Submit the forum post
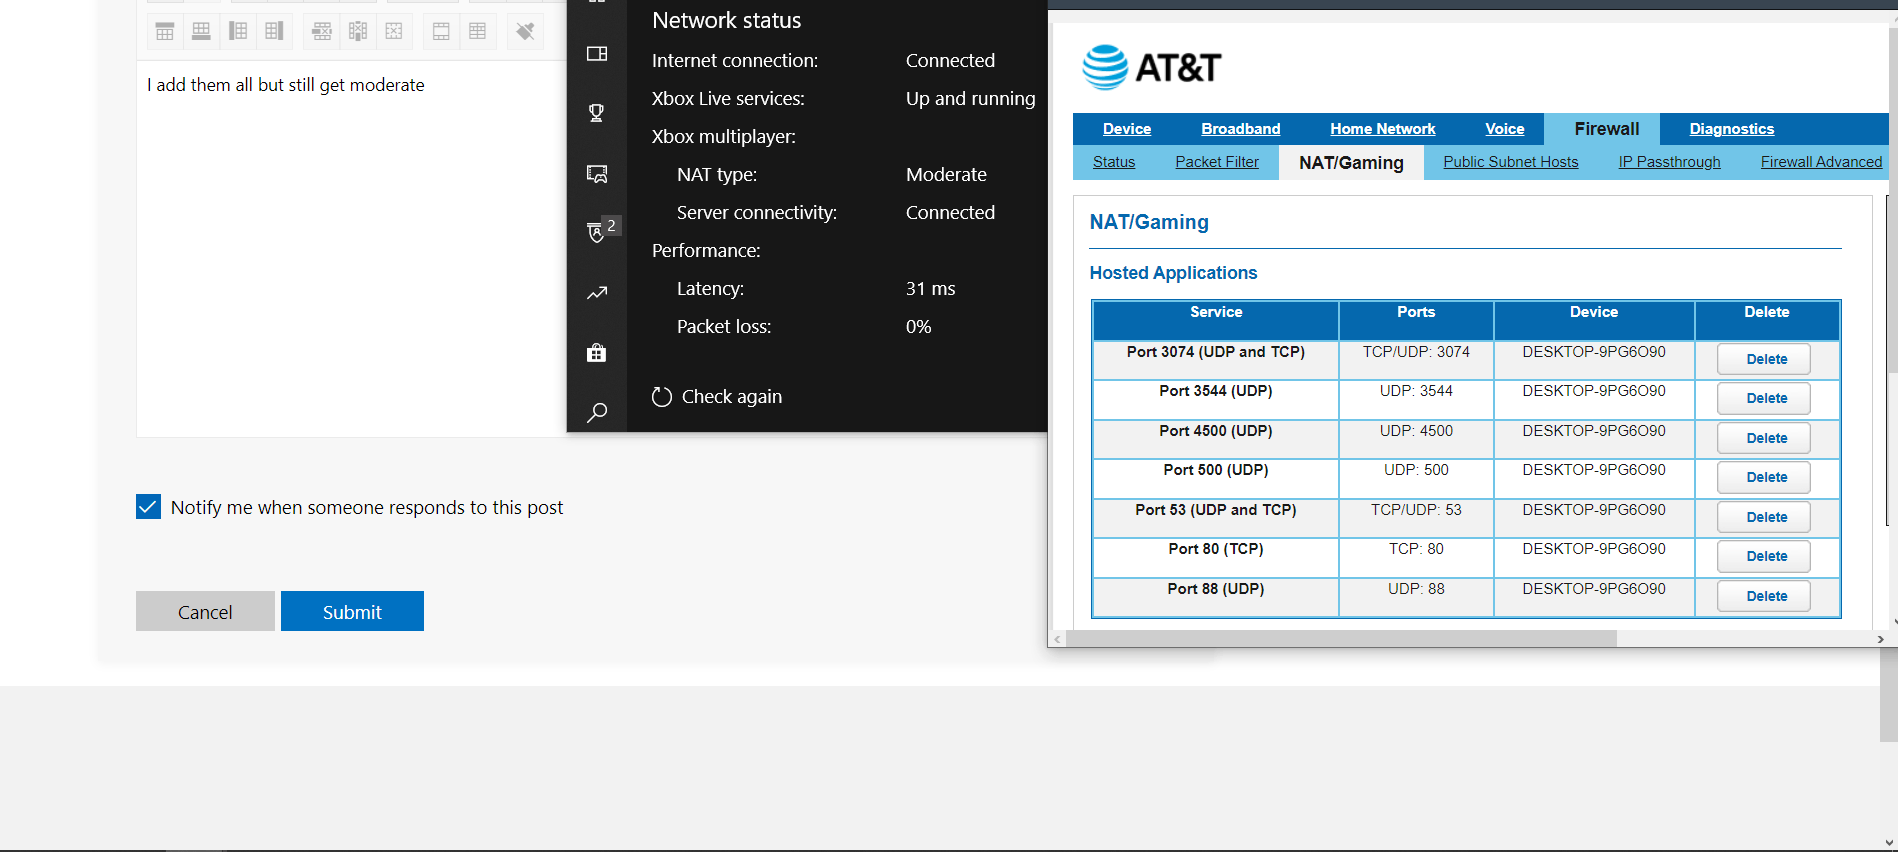Image resolution: width=1898 pixels, height=852 pixels. pos(352,611)
